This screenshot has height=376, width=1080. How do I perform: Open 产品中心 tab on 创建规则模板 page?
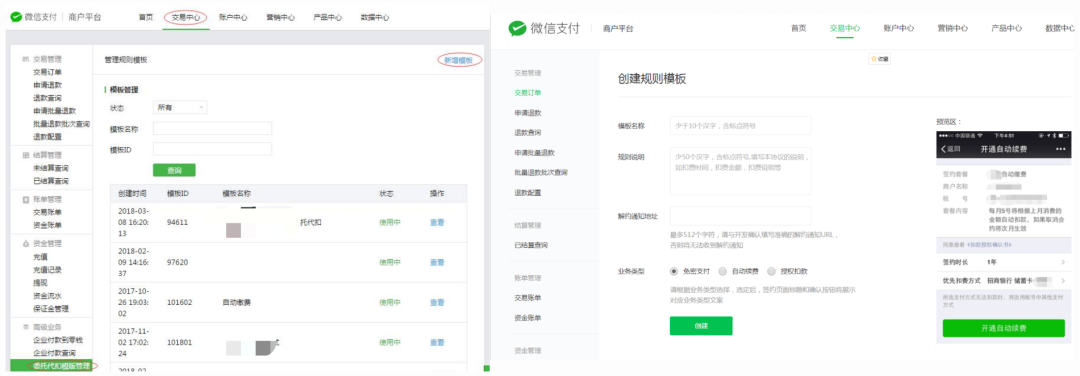click(x=1006, y=29)
